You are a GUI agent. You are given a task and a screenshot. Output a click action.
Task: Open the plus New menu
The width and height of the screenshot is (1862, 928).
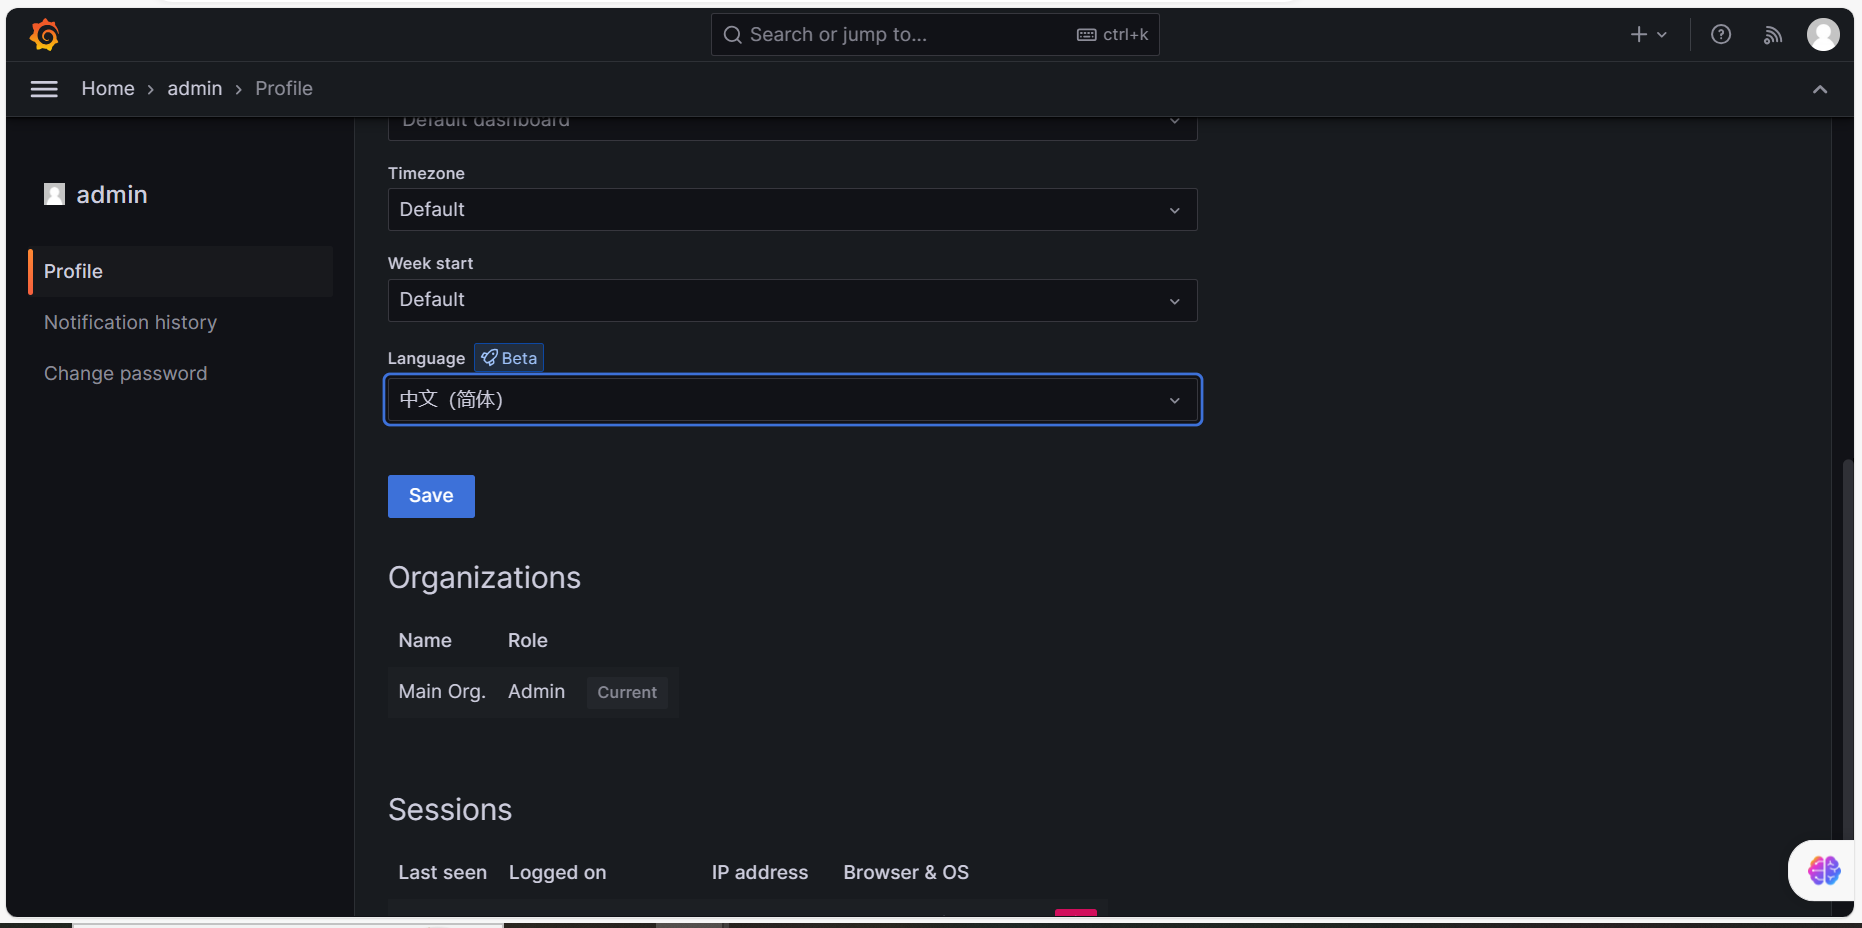1649,35
